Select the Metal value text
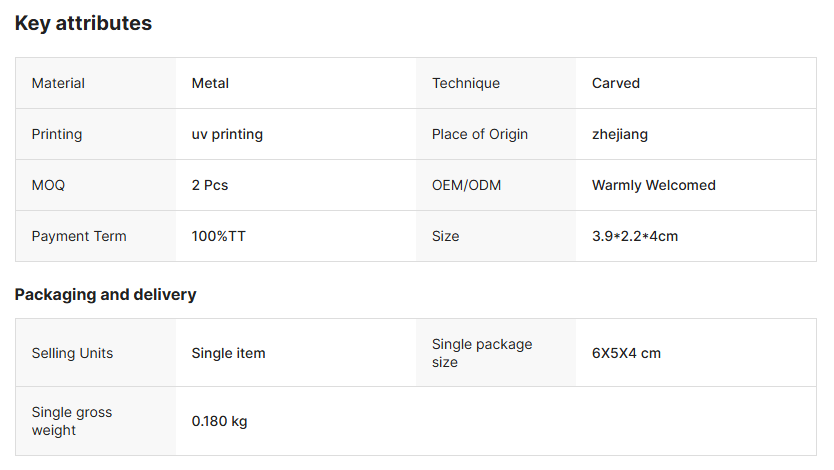The width and height of the screenshot is (834, 470). [210, 83]
